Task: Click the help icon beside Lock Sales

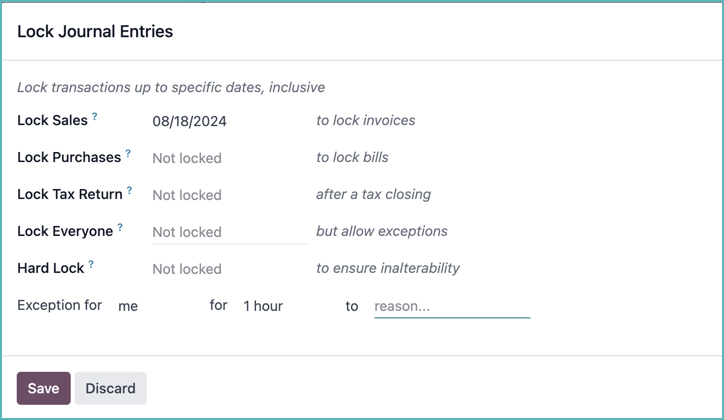Action: click(x=95, y=117)
